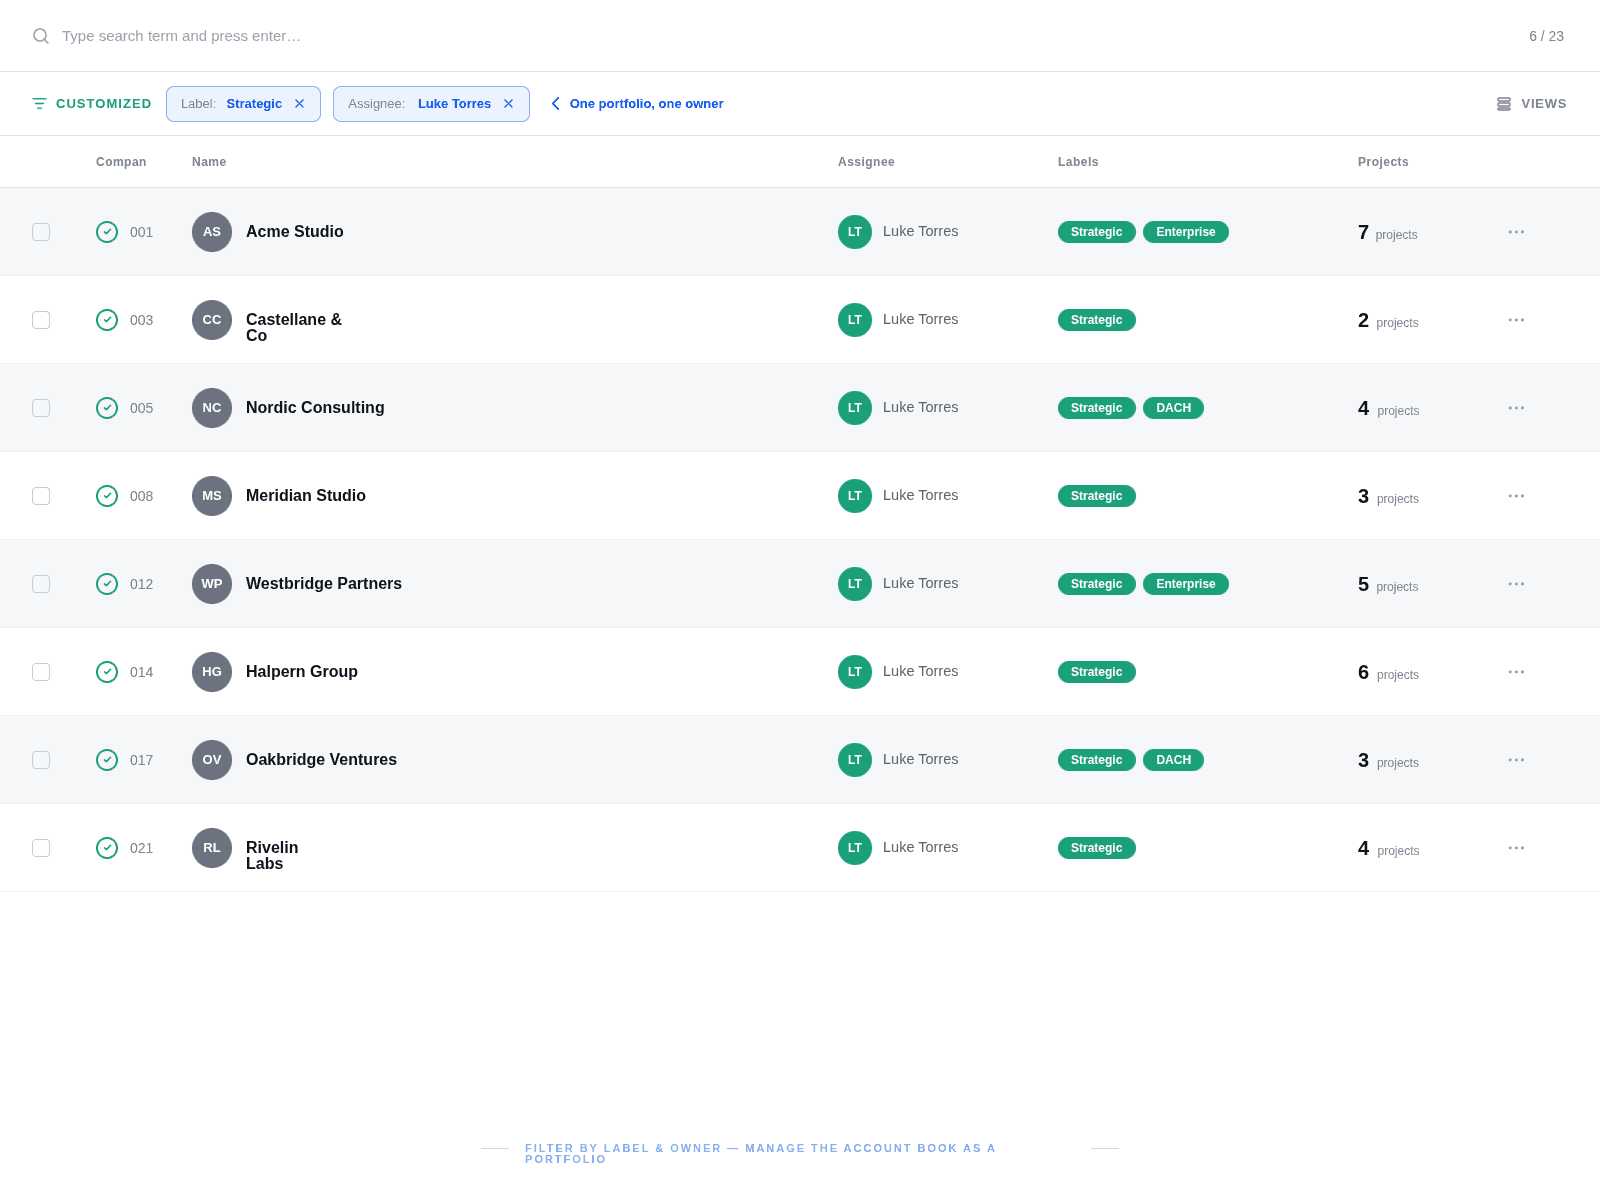Select the Nordic Consulting row checkbox
The image size is (1600, 1200).
pyautogui.click(x=41, y=408)
